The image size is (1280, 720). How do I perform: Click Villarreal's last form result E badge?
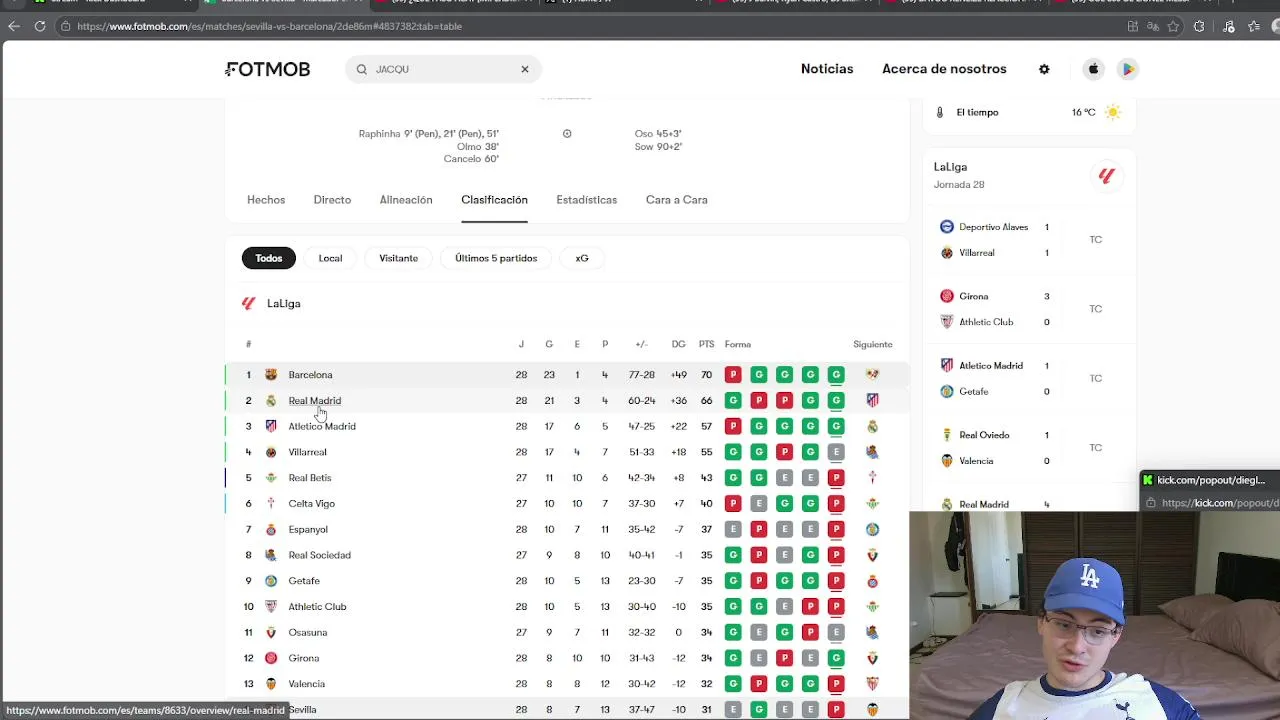point(836,452)
